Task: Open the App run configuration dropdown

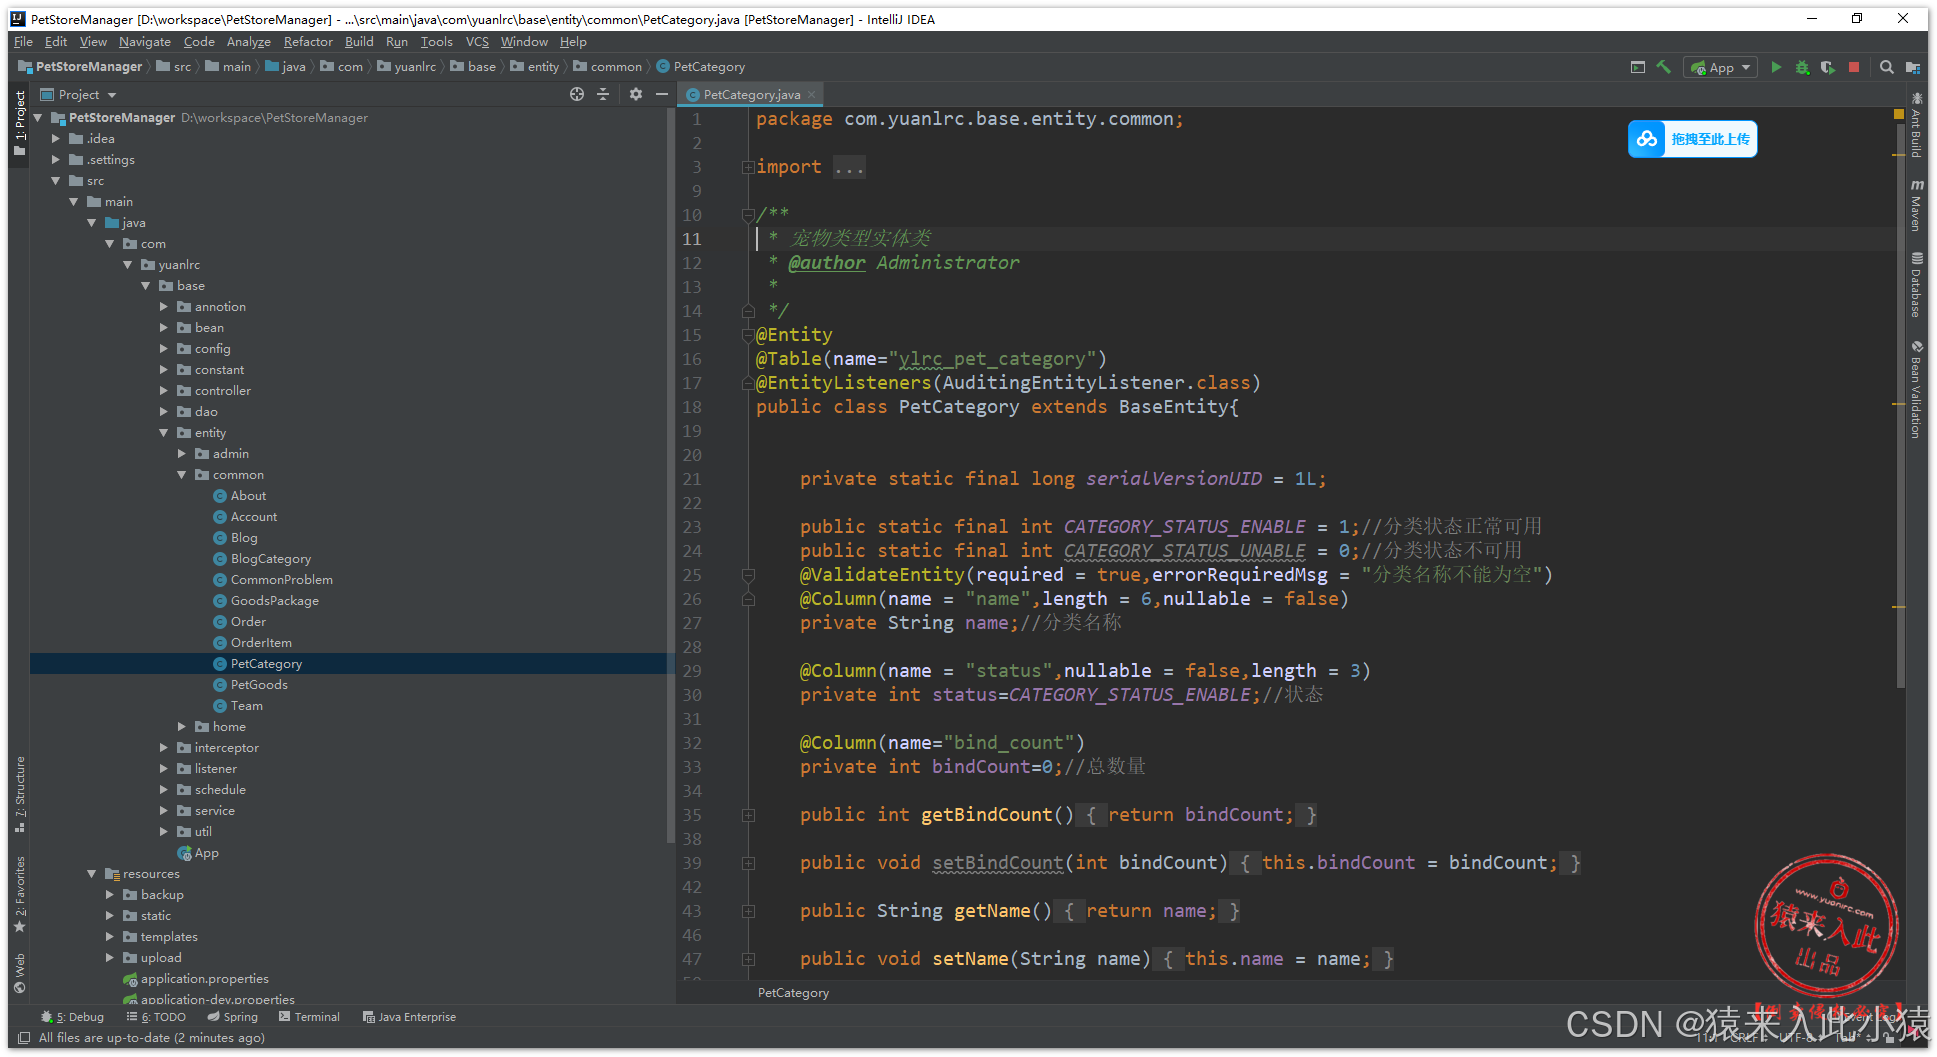Action: pos(1720,67)
